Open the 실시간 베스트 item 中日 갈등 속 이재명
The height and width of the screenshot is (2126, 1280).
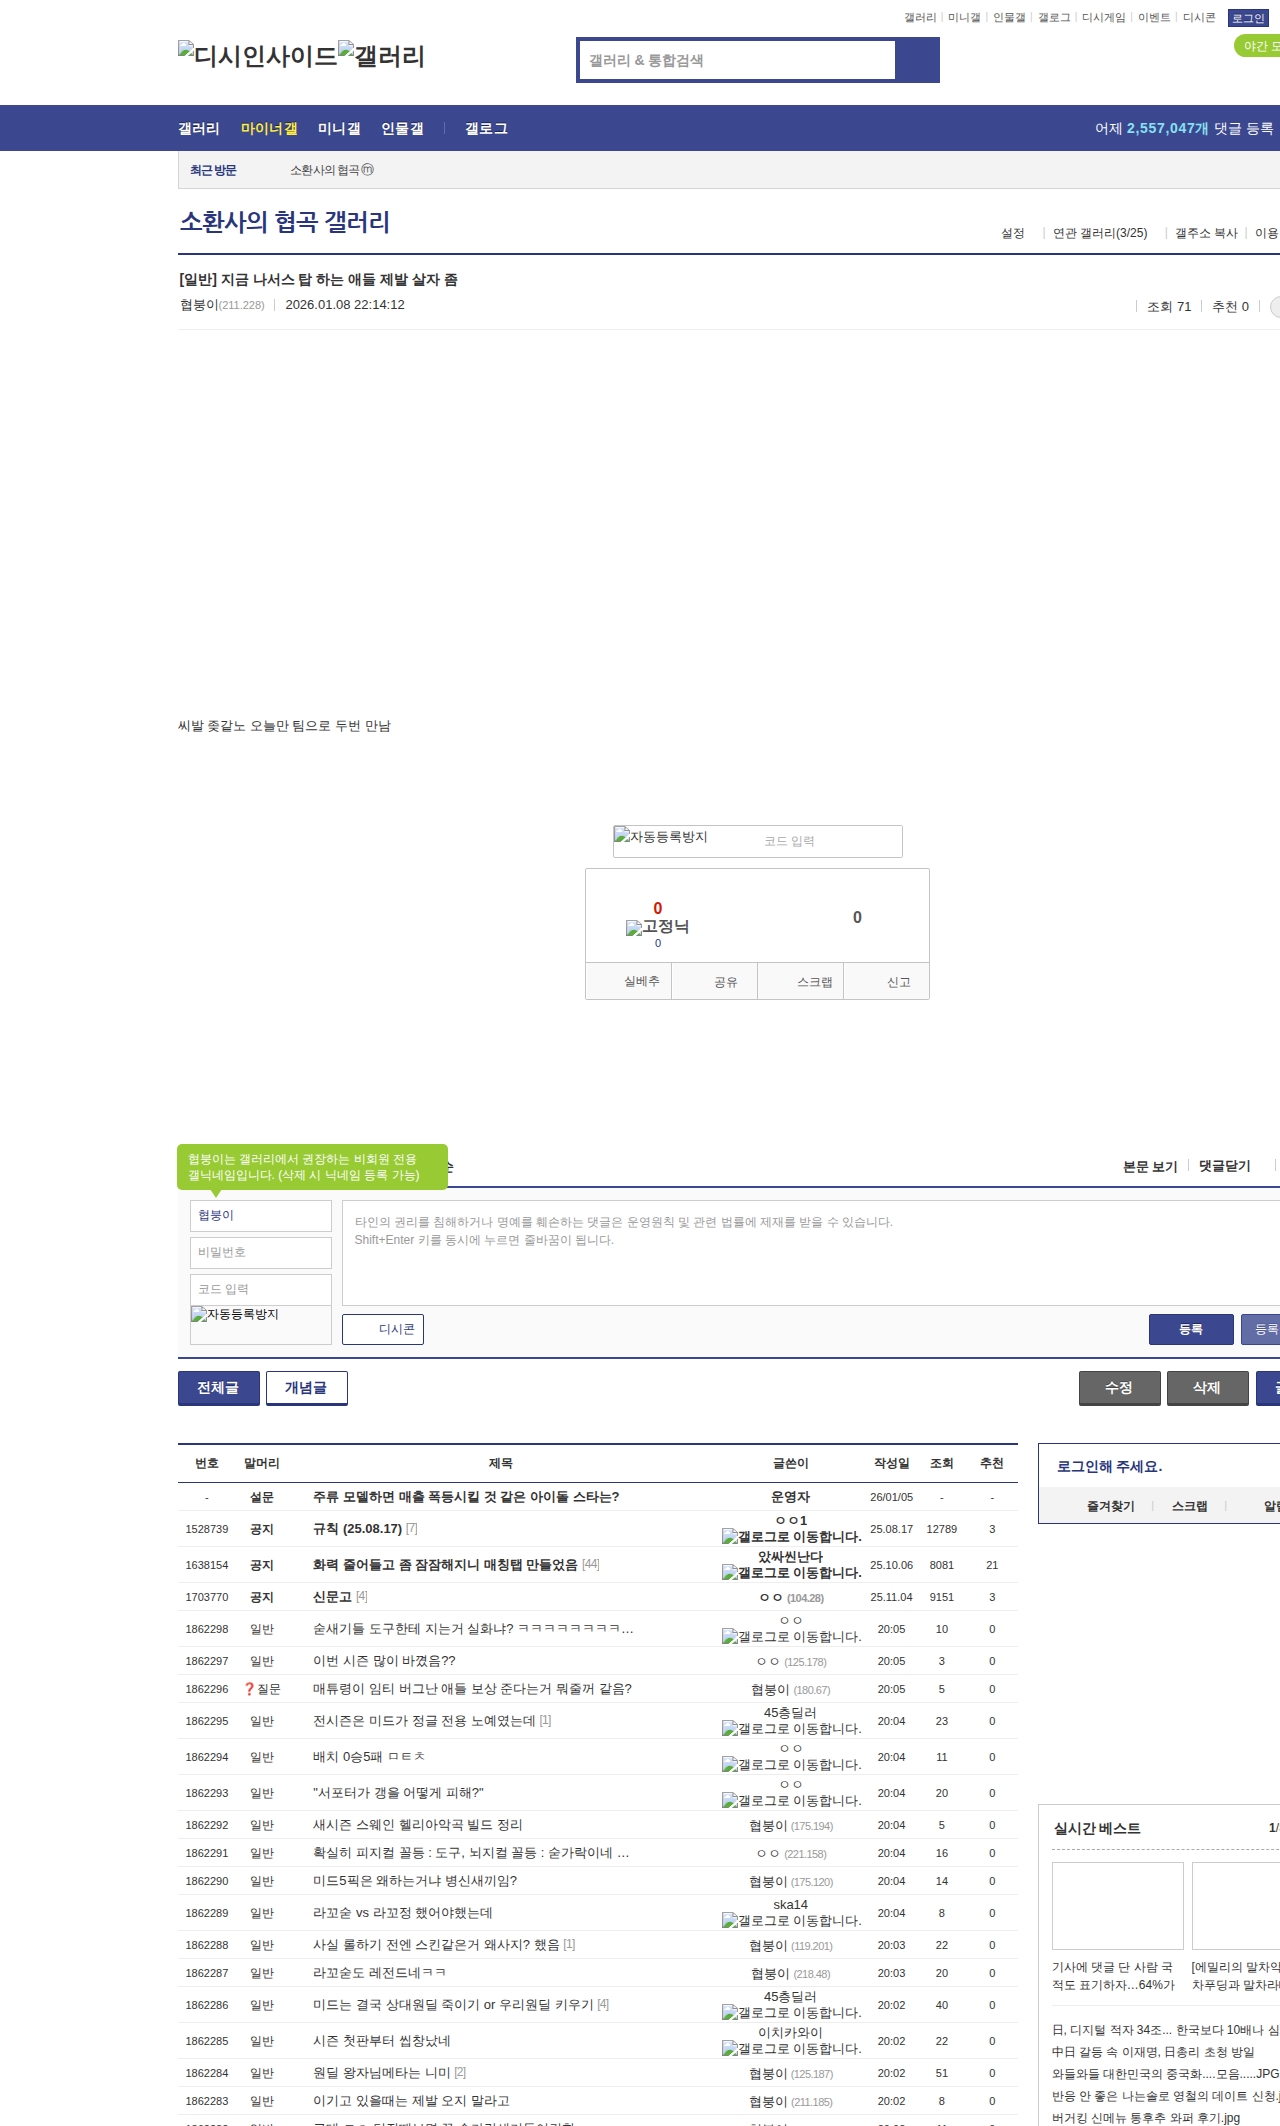[1153, 2052]
